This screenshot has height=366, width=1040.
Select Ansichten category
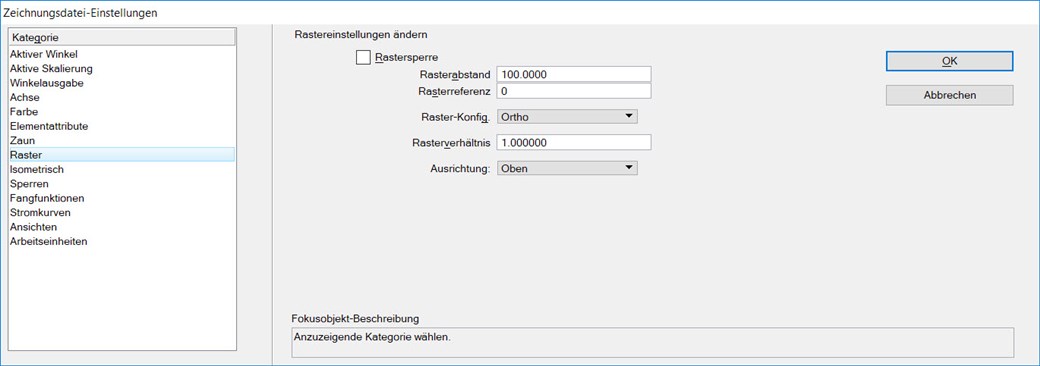pyautogui.click(x=122, y=227)
